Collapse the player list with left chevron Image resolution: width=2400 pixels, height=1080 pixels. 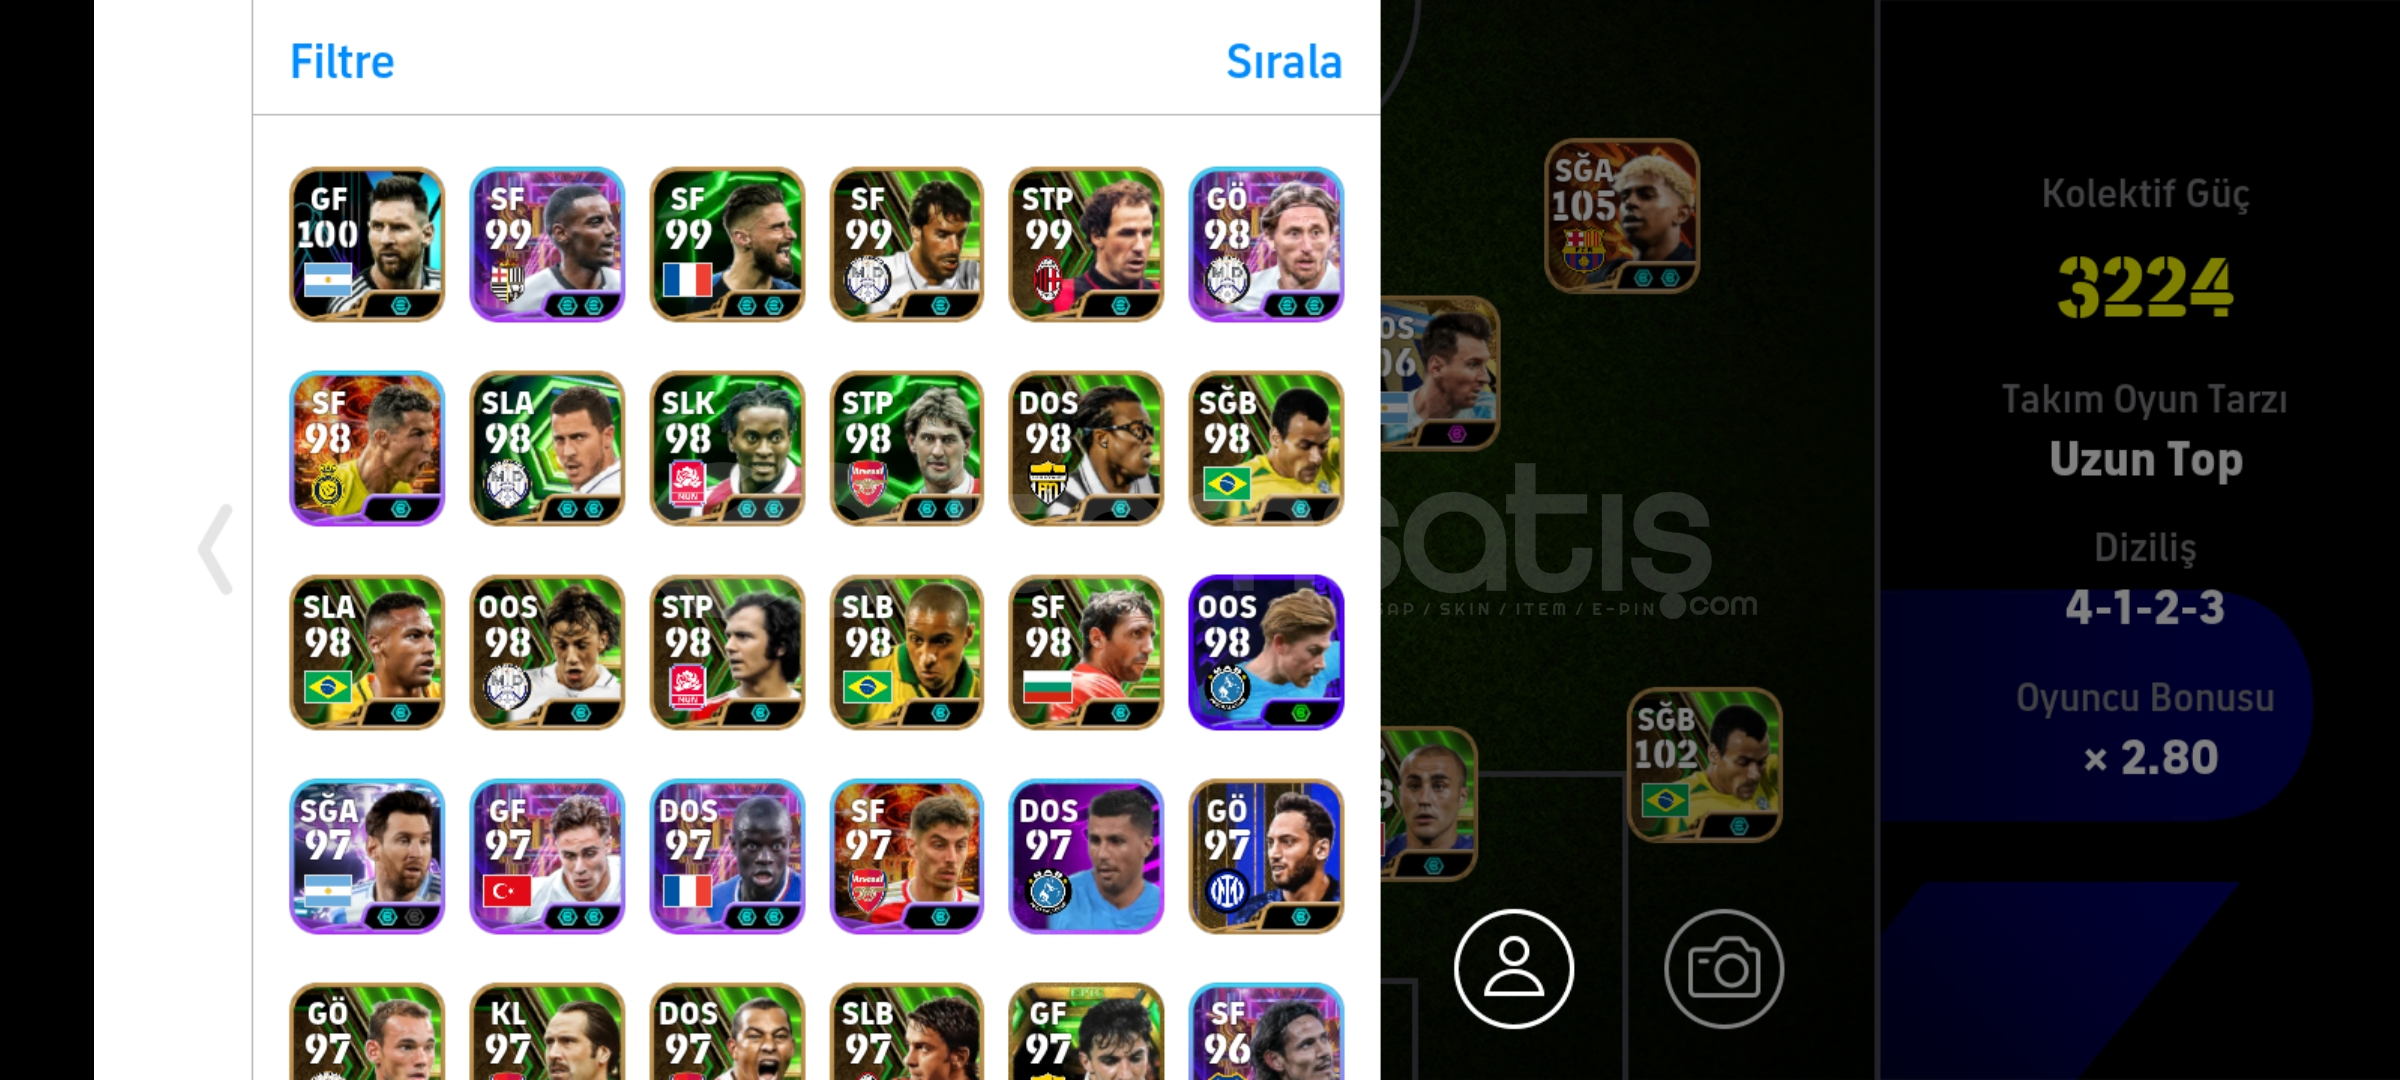coord(216,549)
